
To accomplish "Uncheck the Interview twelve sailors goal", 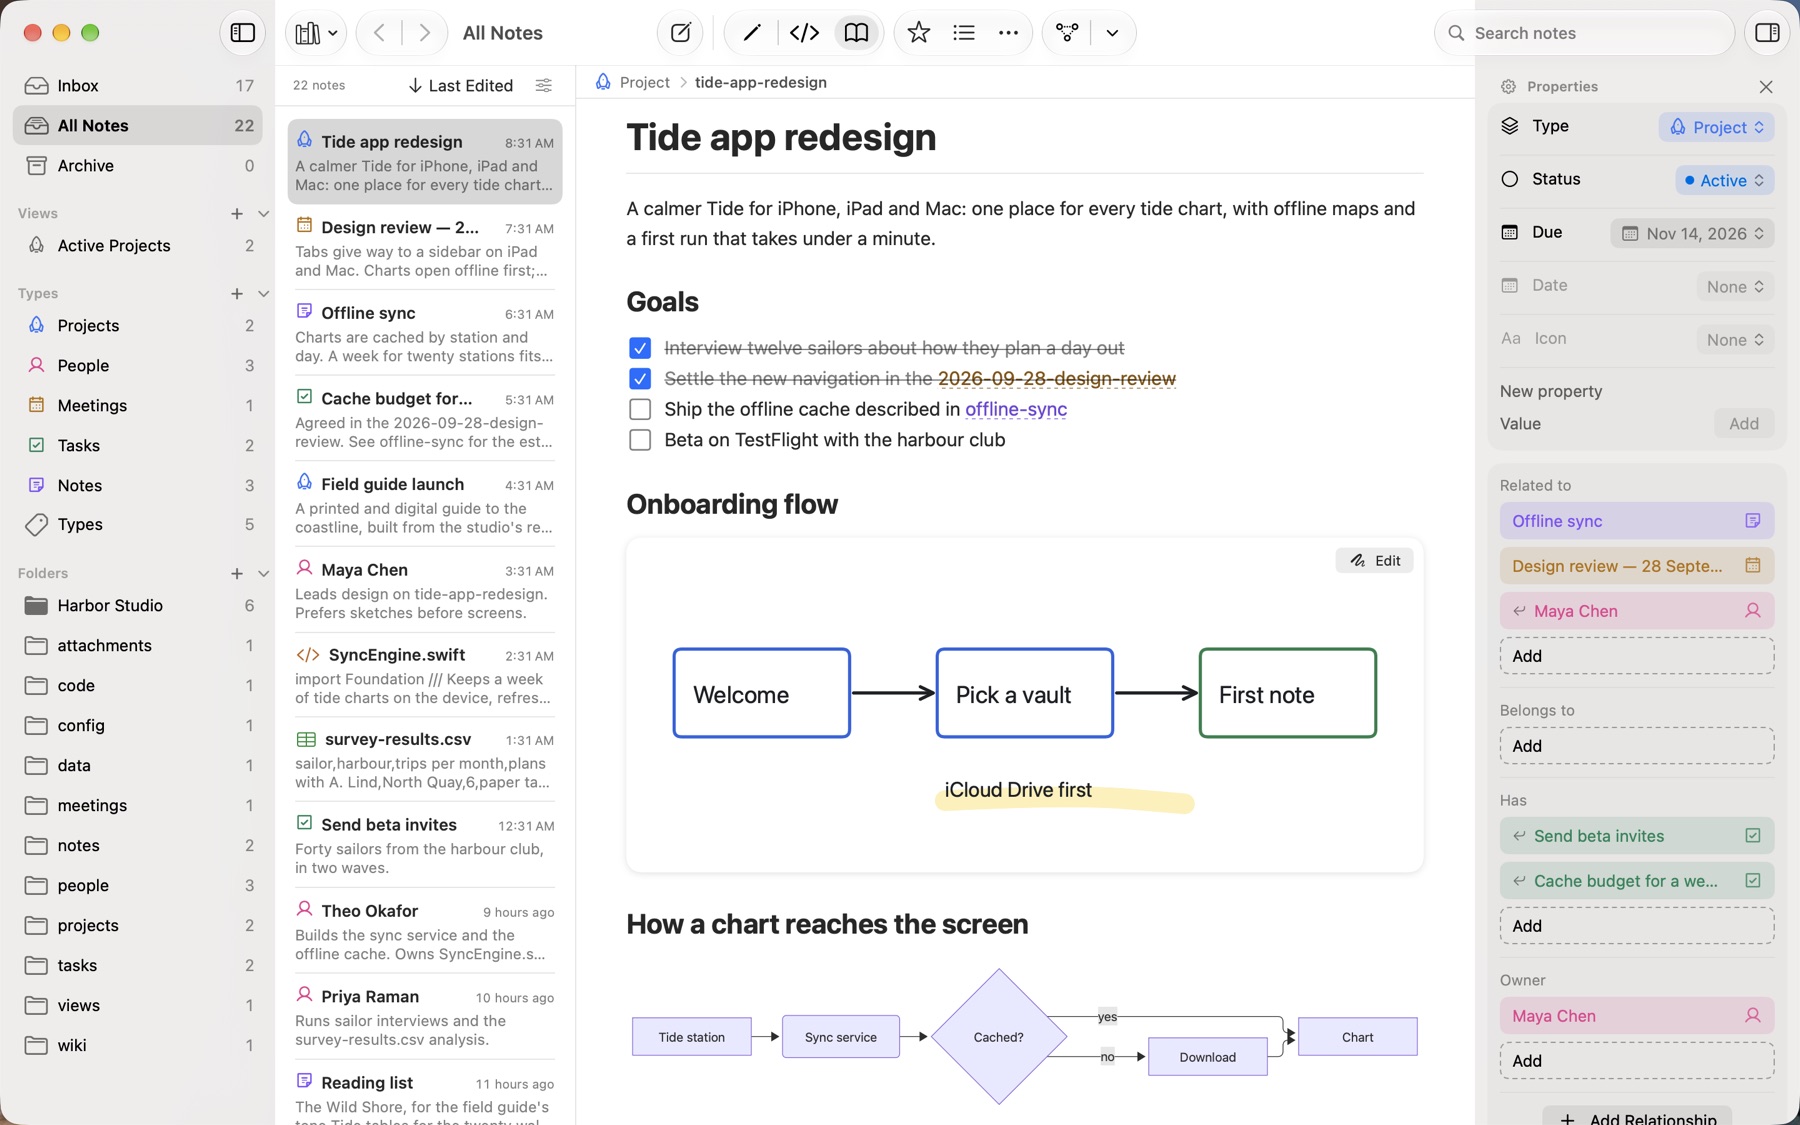I will pos(640,348).
